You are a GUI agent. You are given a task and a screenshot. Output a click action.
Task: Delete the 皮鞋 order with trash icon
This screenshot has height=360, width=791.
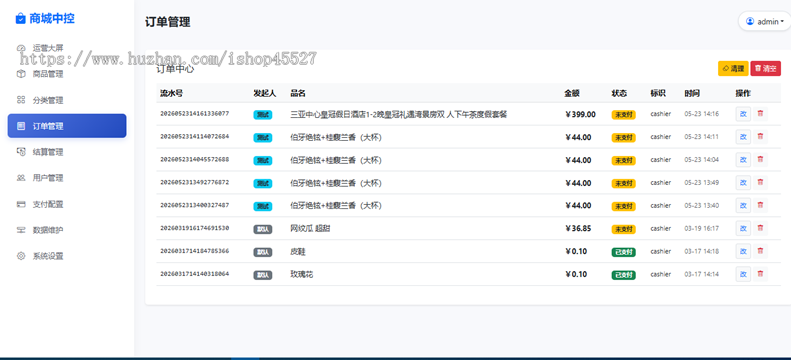(x=760, y=251)
